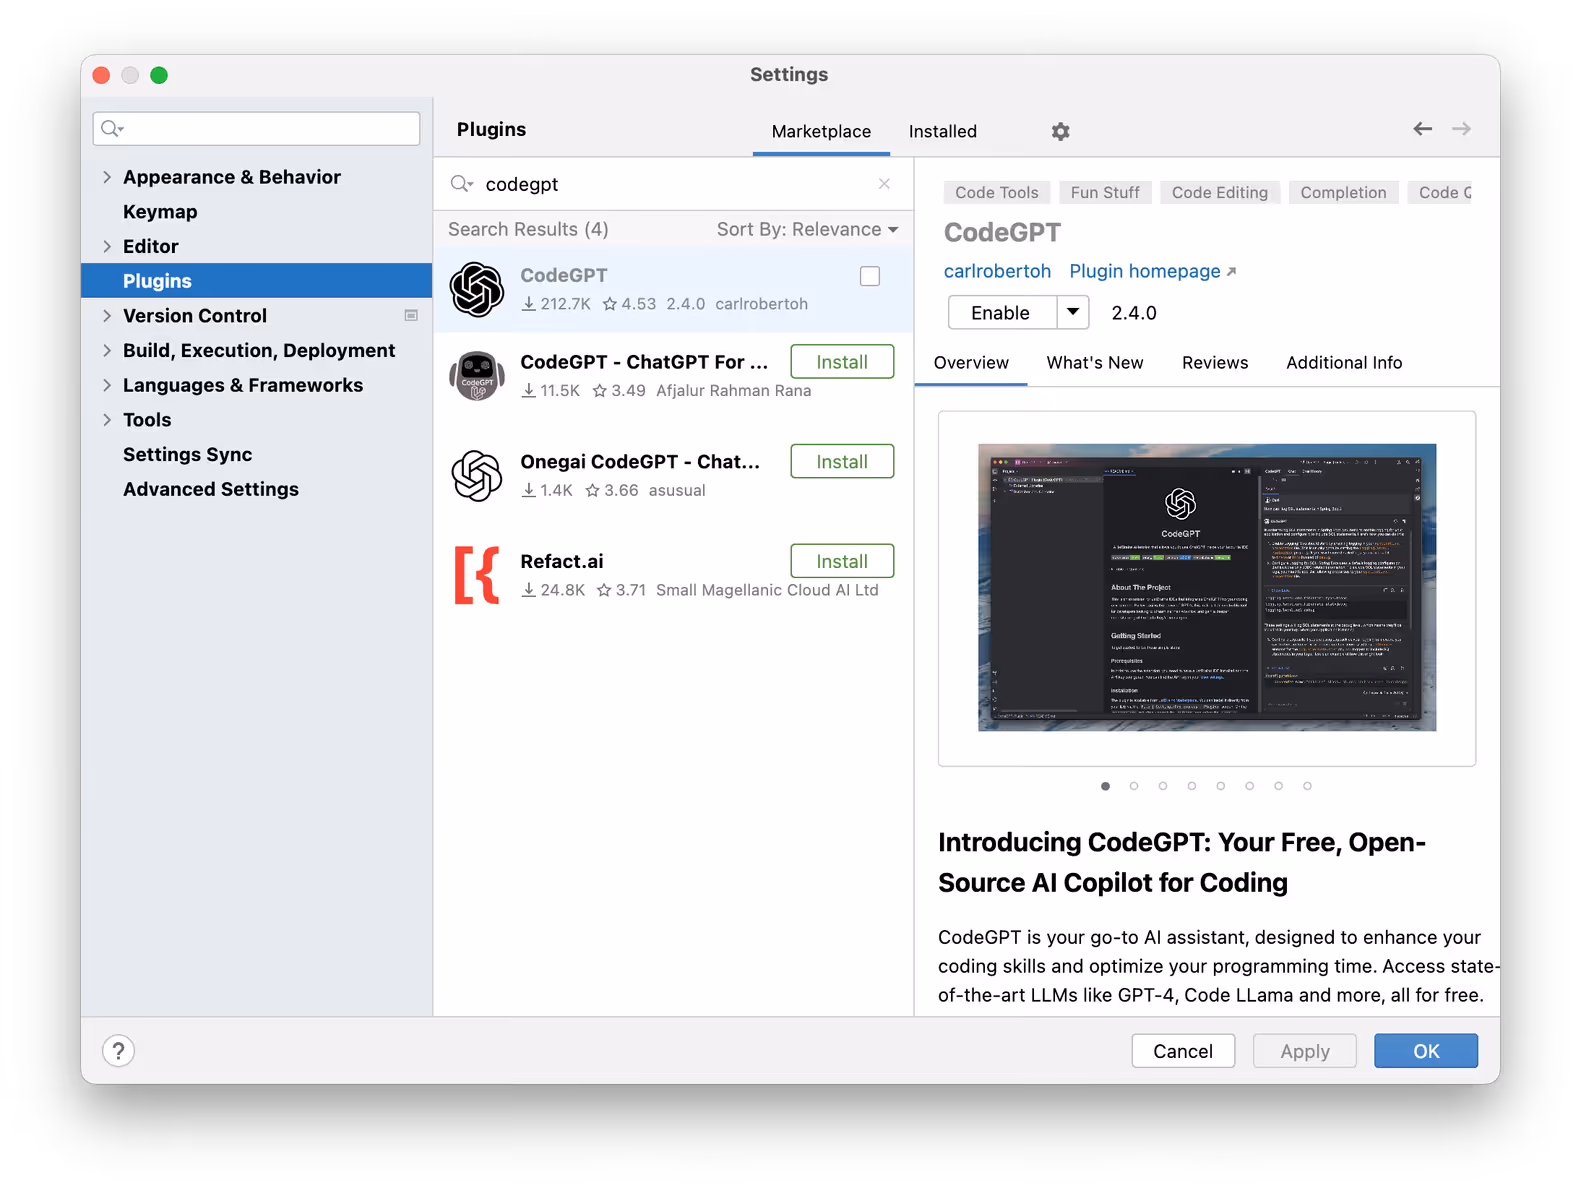Go forward using the right arrow
This screenshot has height=1191, width=1581.
coord(1461,129)
